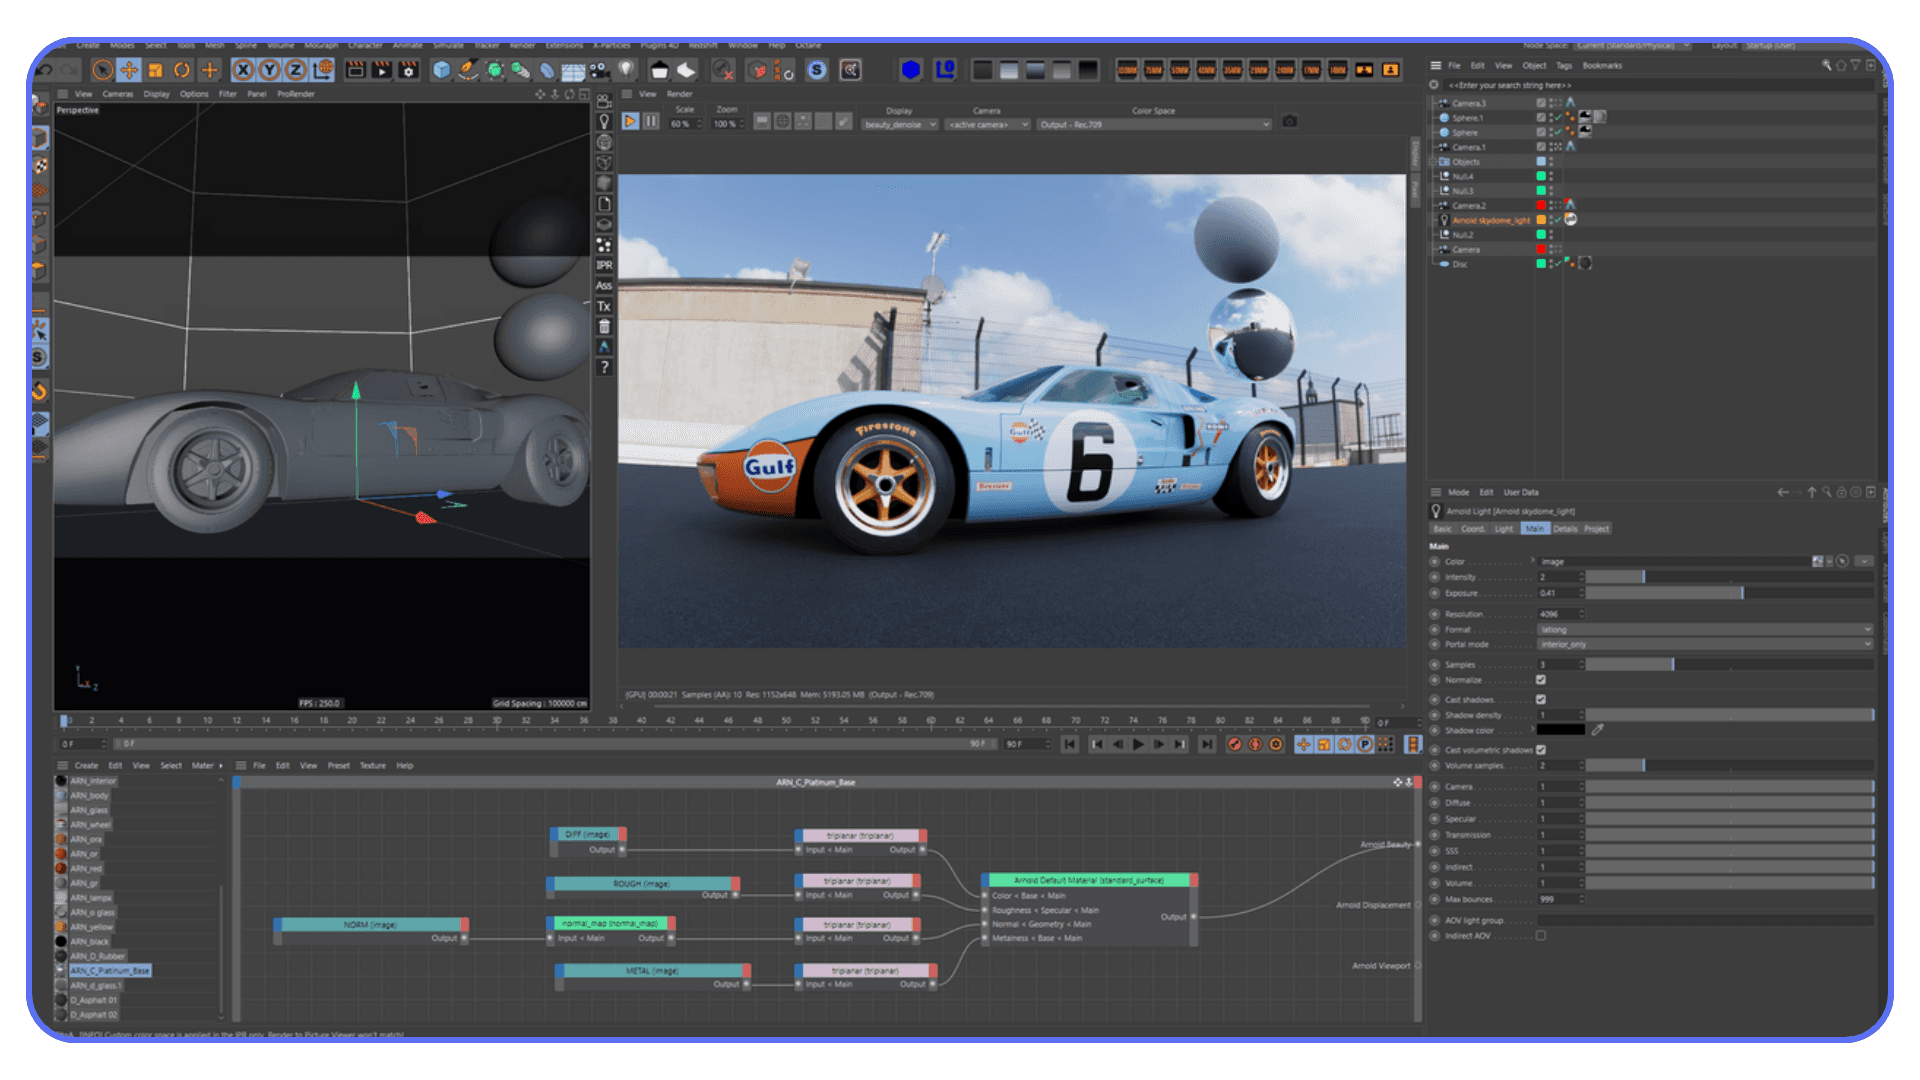Image resolution: width=1920 pixels, height=1080 pixels.
Task: Open the Shadow color swatch
Action: click(1560, 730)
